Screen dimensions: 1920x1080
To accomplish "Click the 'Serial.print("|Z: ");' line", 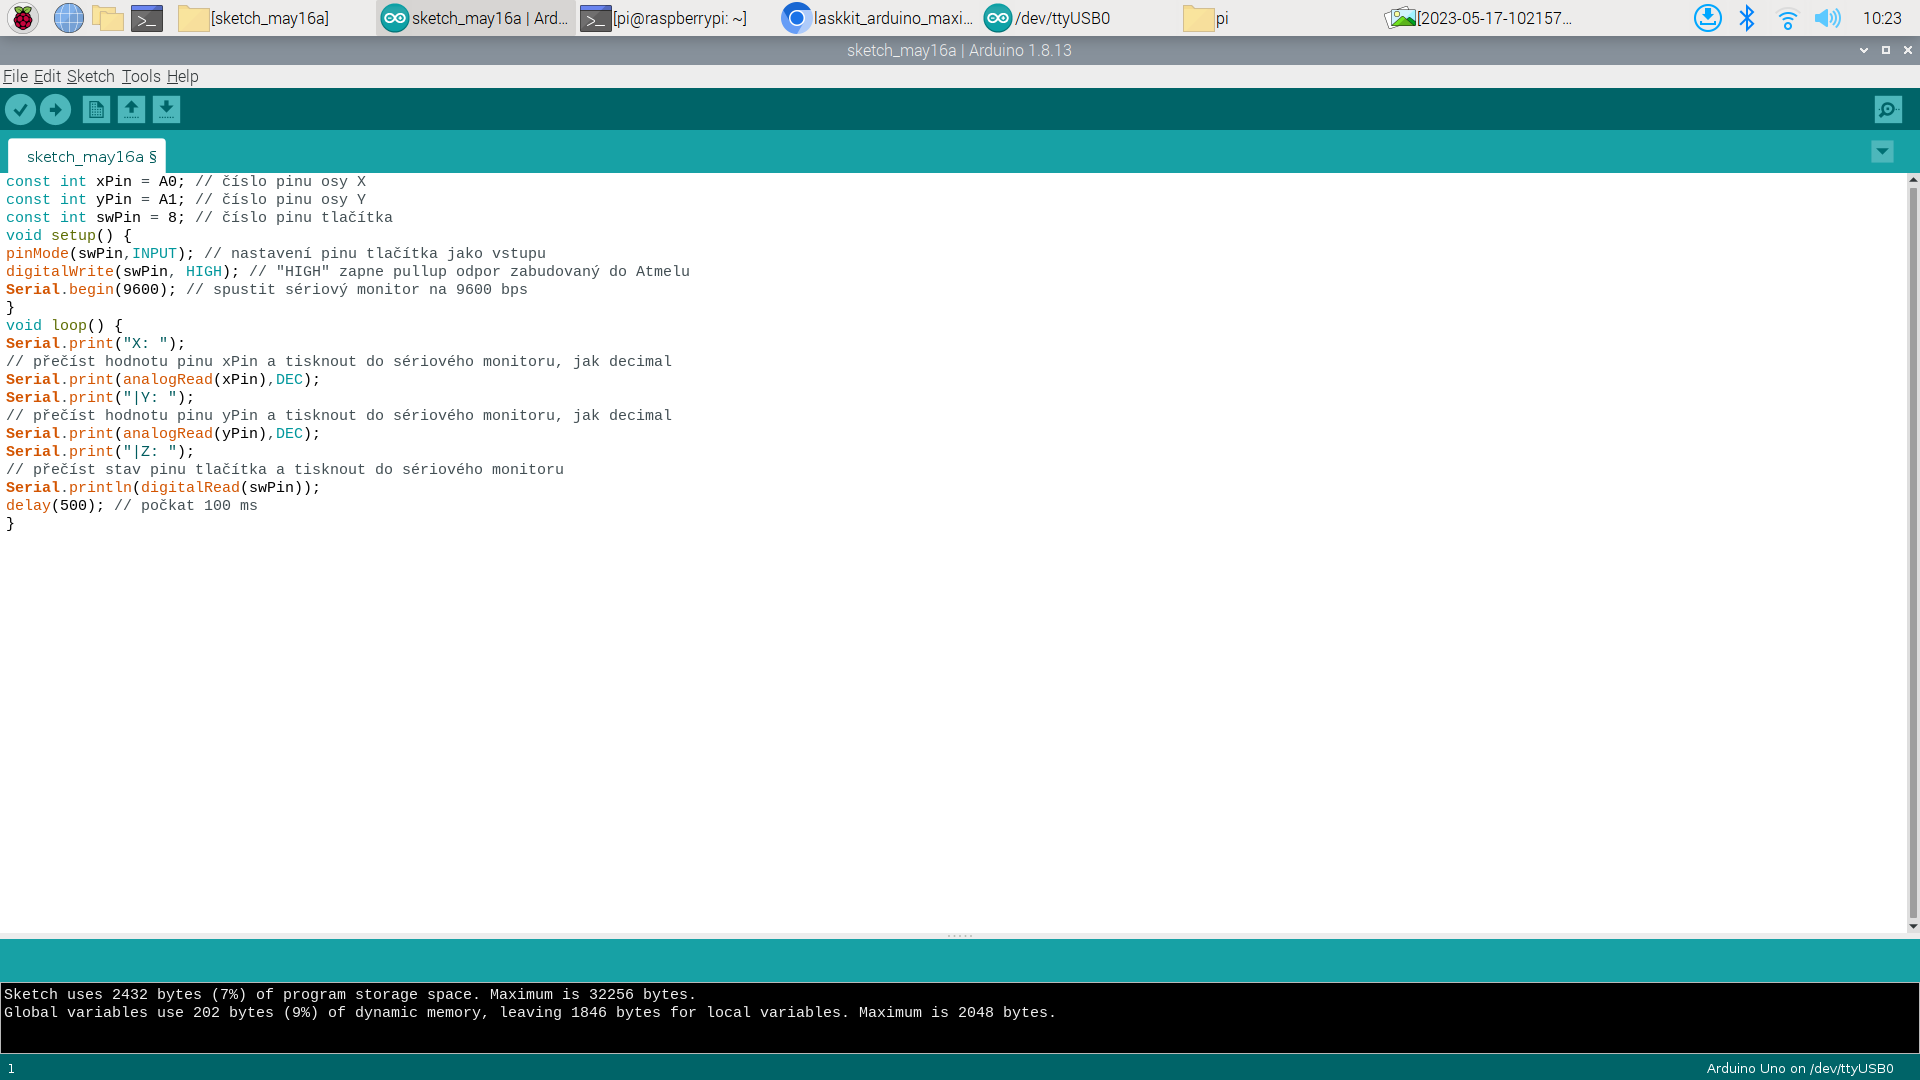I will (100, 452).
